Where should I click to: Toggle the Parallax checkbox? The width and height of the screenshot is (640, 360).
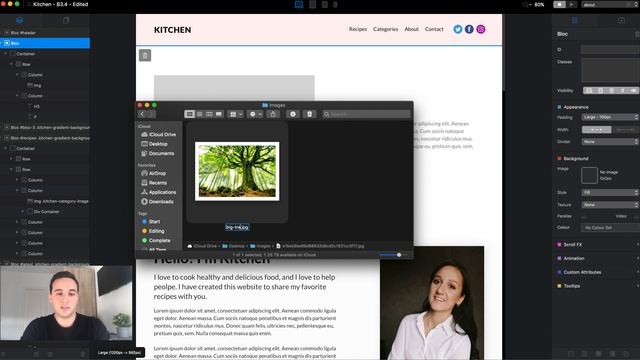tap(584, 216)
